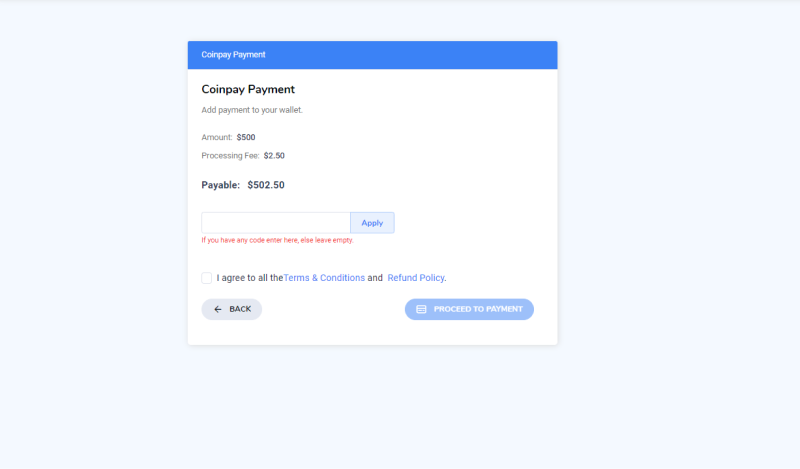This screenshot has height=469, width=800.
Task: Open the Refund Policy link
Action: pyautogui.click(x=416, y=278)
